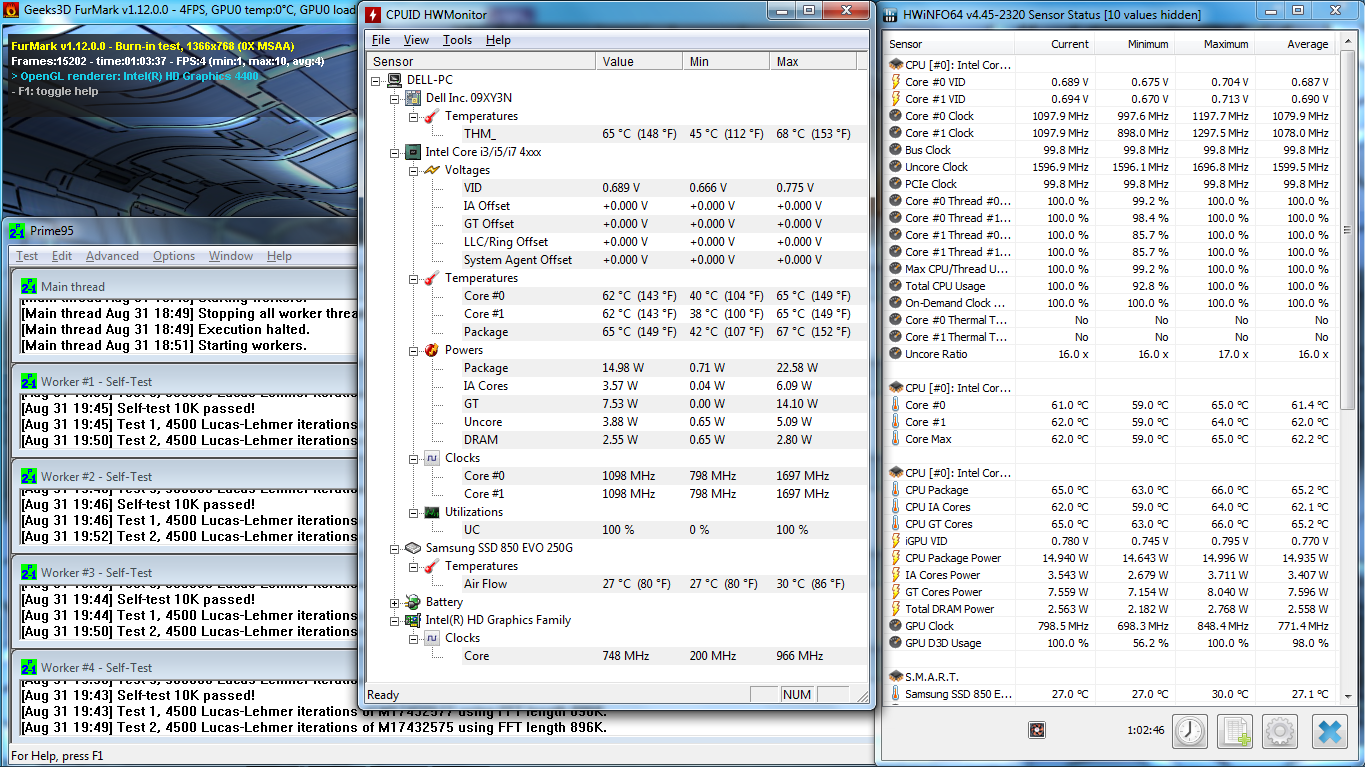This screenshot has width=1365, height=767.
Task: Collapse the Intel Core i3/i5/i7 4xxx node
Action: (x=394, y=152)
